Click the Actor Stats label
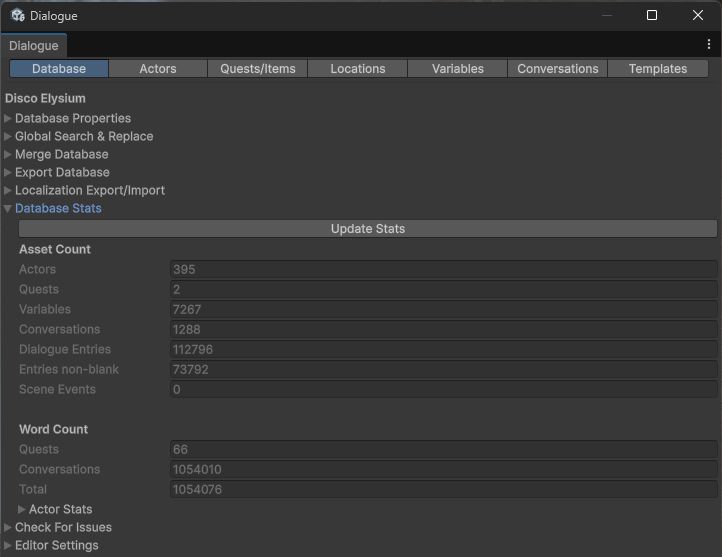722x557 pixels. pyautogui.click(x=60, y=509)
